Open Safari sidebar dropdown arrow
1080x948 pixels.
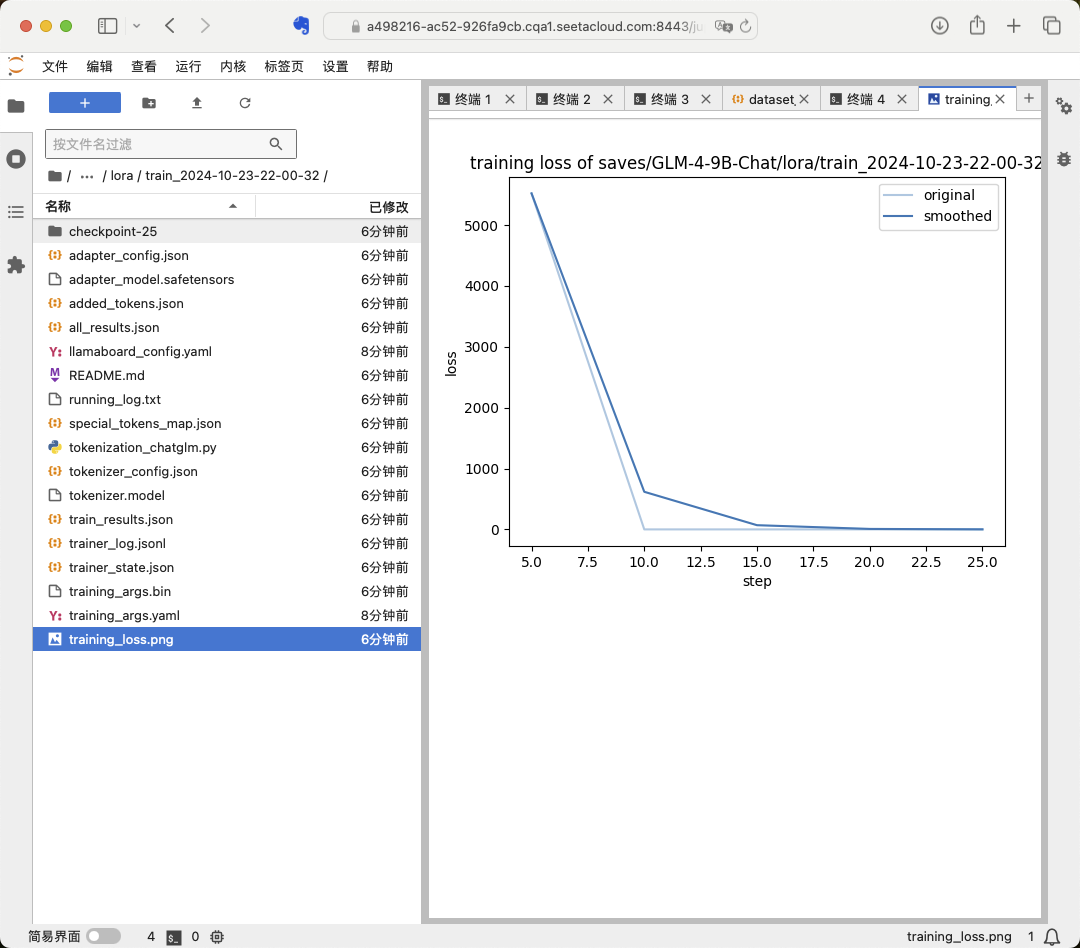(137, 26)
